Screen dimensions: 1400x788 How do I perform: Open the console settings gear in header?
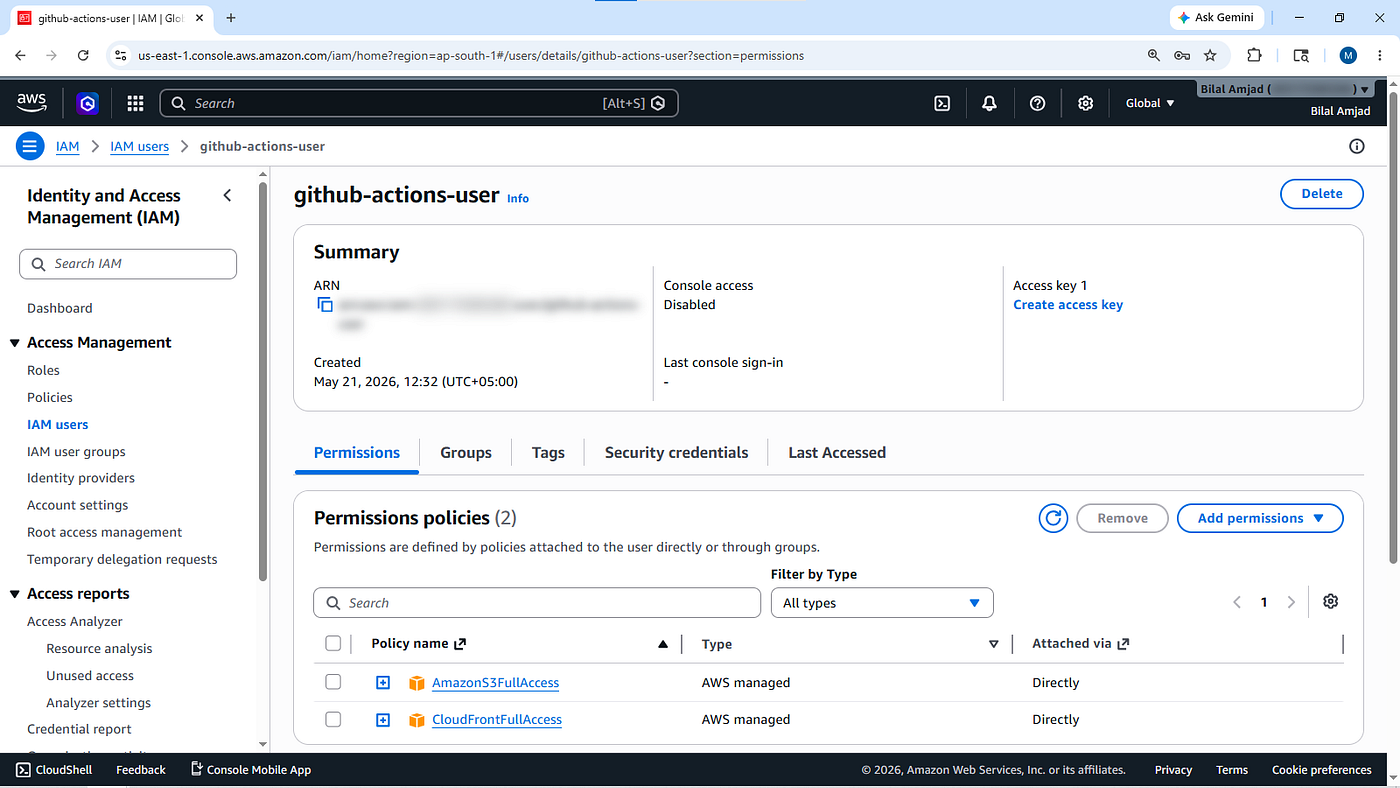(1085, 103)
